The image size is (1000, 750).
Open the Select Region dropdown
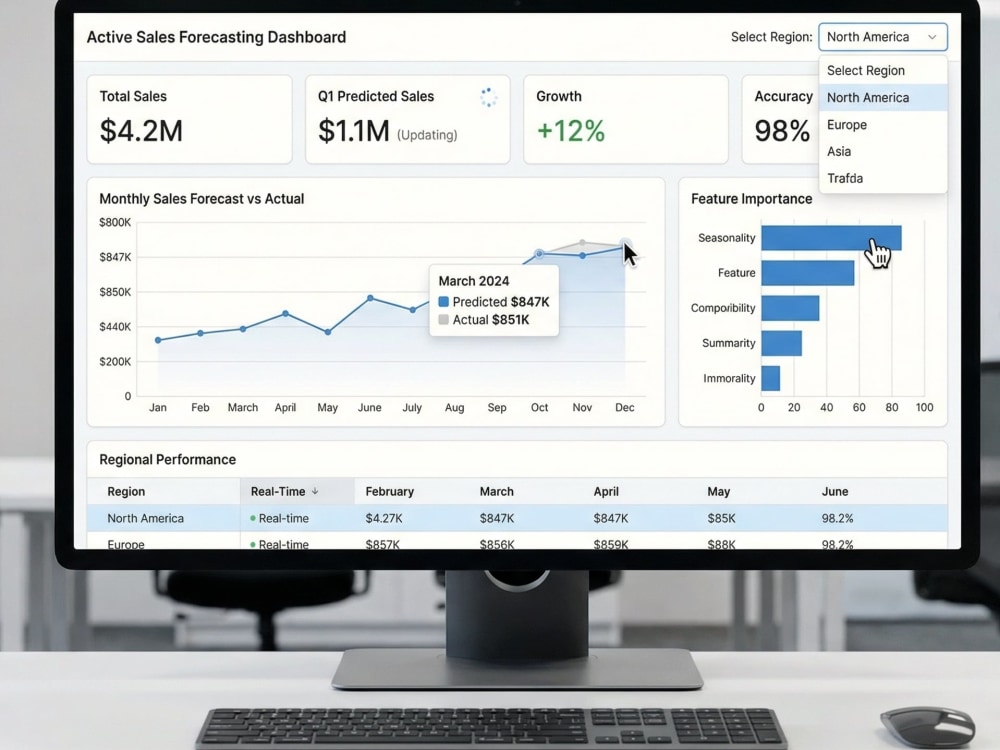(x=883, y=37)
